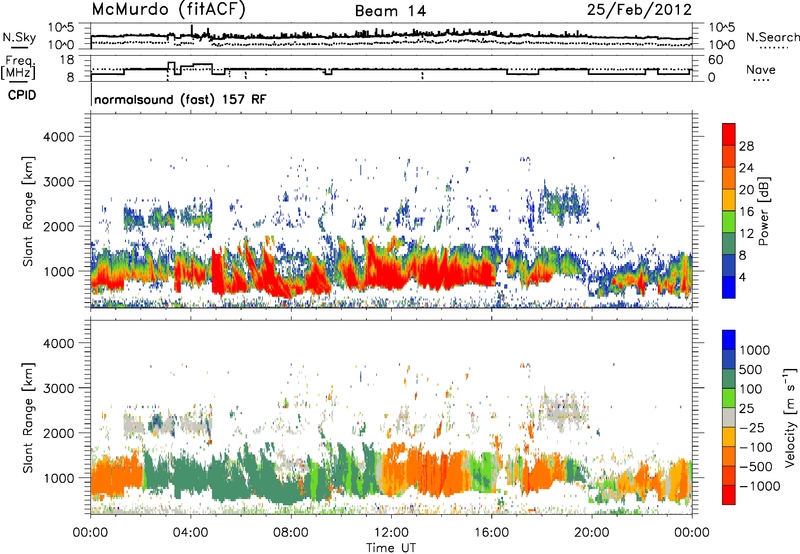This screenshot has width=800, height=554.
Task: Click the 16 label on Power colorbar
Action: [x=746, y=211]
